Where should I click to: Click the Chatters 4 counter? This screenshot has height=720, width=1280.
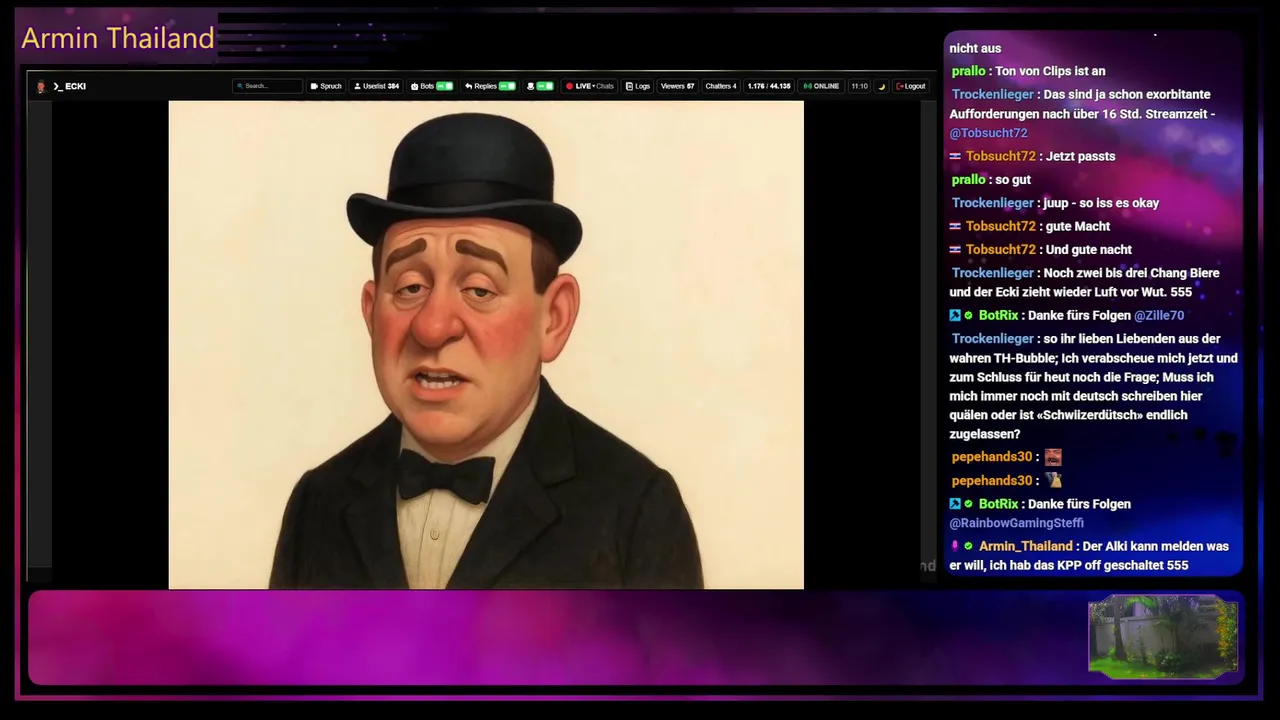(721, 86)
